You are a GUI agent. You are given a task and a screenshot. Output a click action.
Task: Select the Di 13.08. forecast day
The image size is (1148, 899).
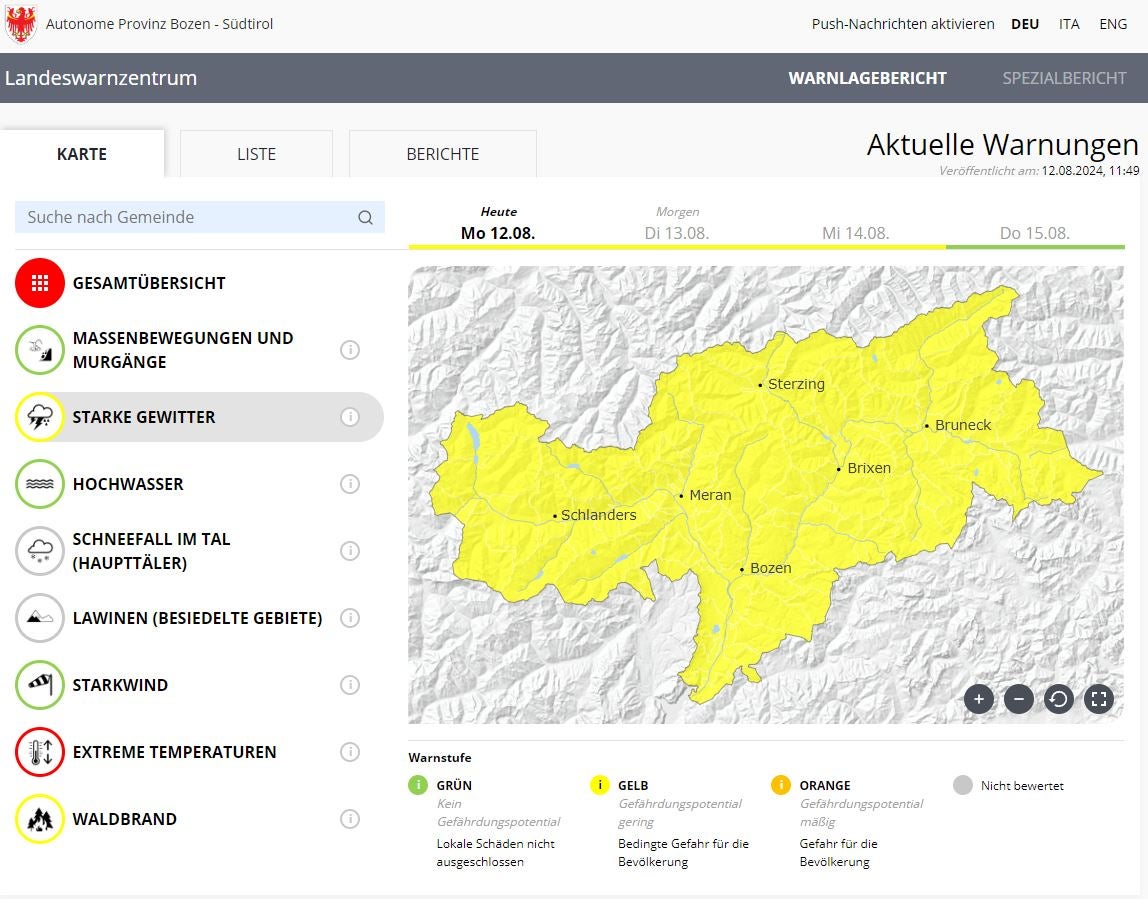point(677,233)
